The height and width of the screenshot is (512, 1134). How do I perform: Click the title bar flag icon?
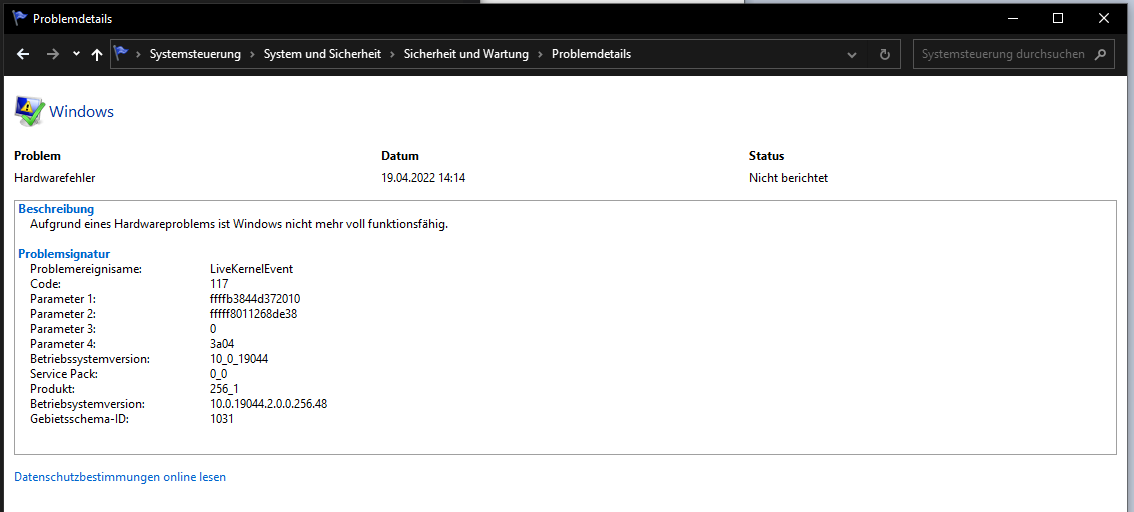point(20,18)
